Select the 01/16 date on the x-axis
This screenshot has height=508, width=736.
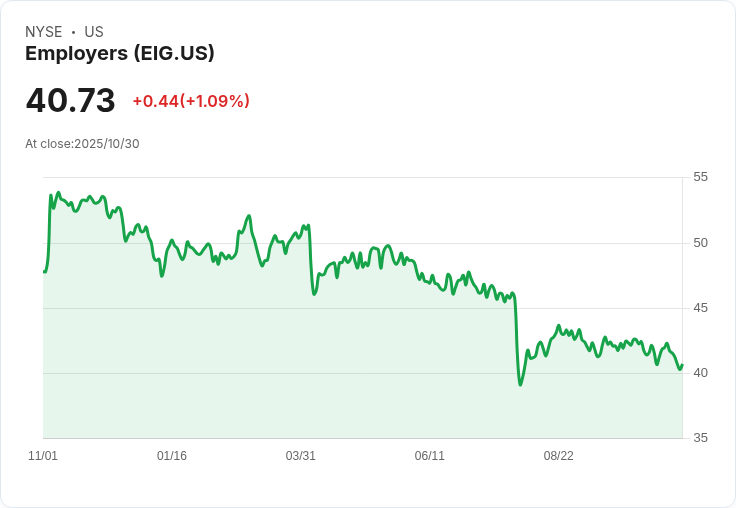click(x=172, y=456)
